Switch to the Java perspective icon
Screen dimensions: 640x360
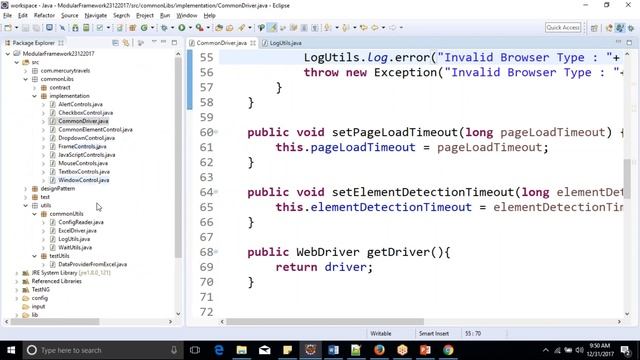coord(620,28)
